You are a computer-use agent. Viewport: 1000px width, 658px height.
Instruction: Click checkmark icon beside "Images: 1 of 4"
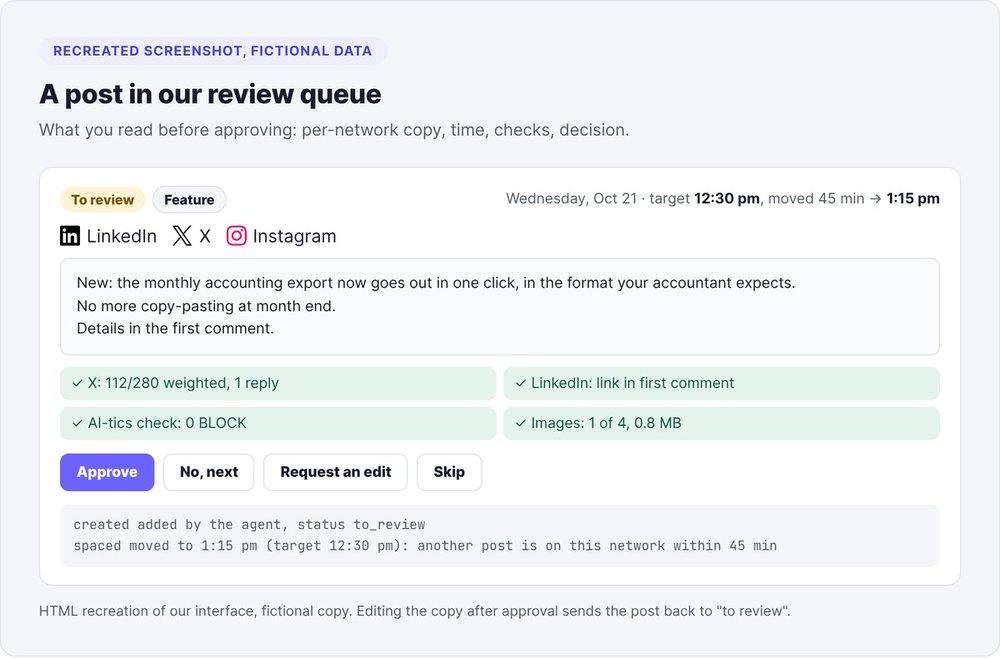coord(520,423)
